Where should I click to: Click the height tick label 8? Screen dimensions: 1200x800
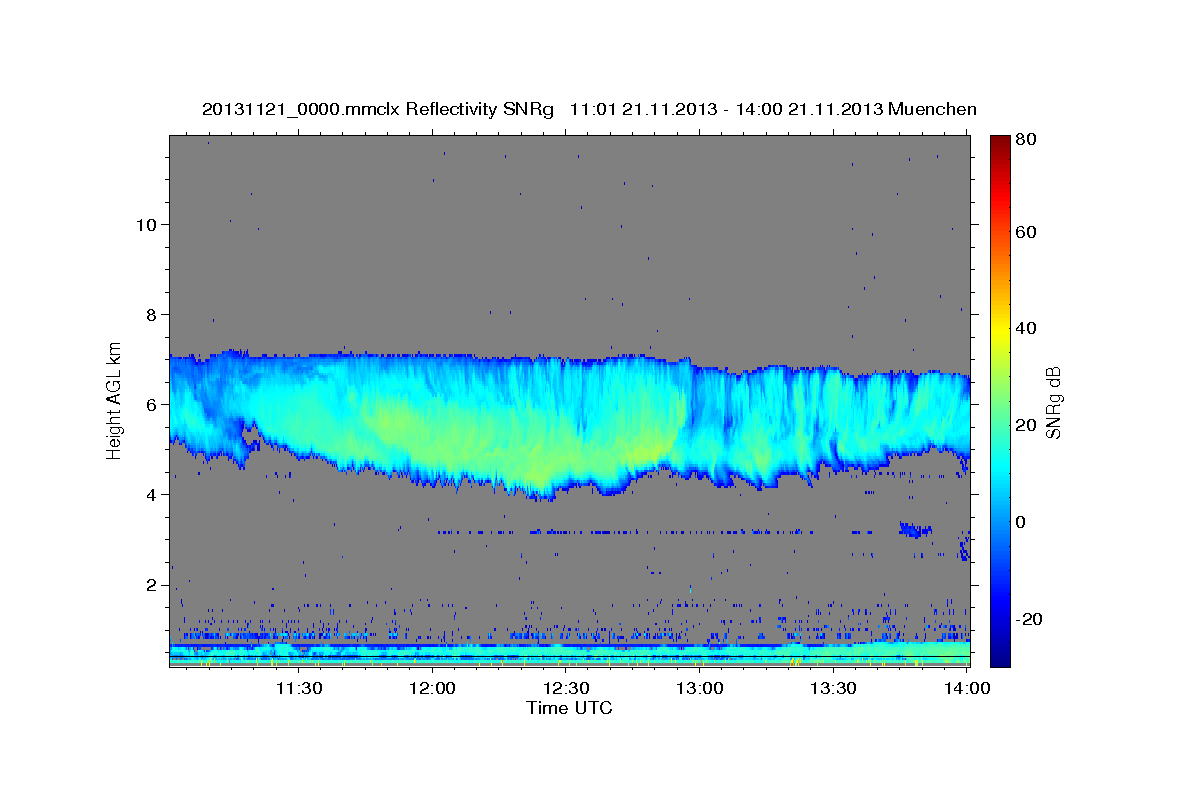tap(152, 314)
